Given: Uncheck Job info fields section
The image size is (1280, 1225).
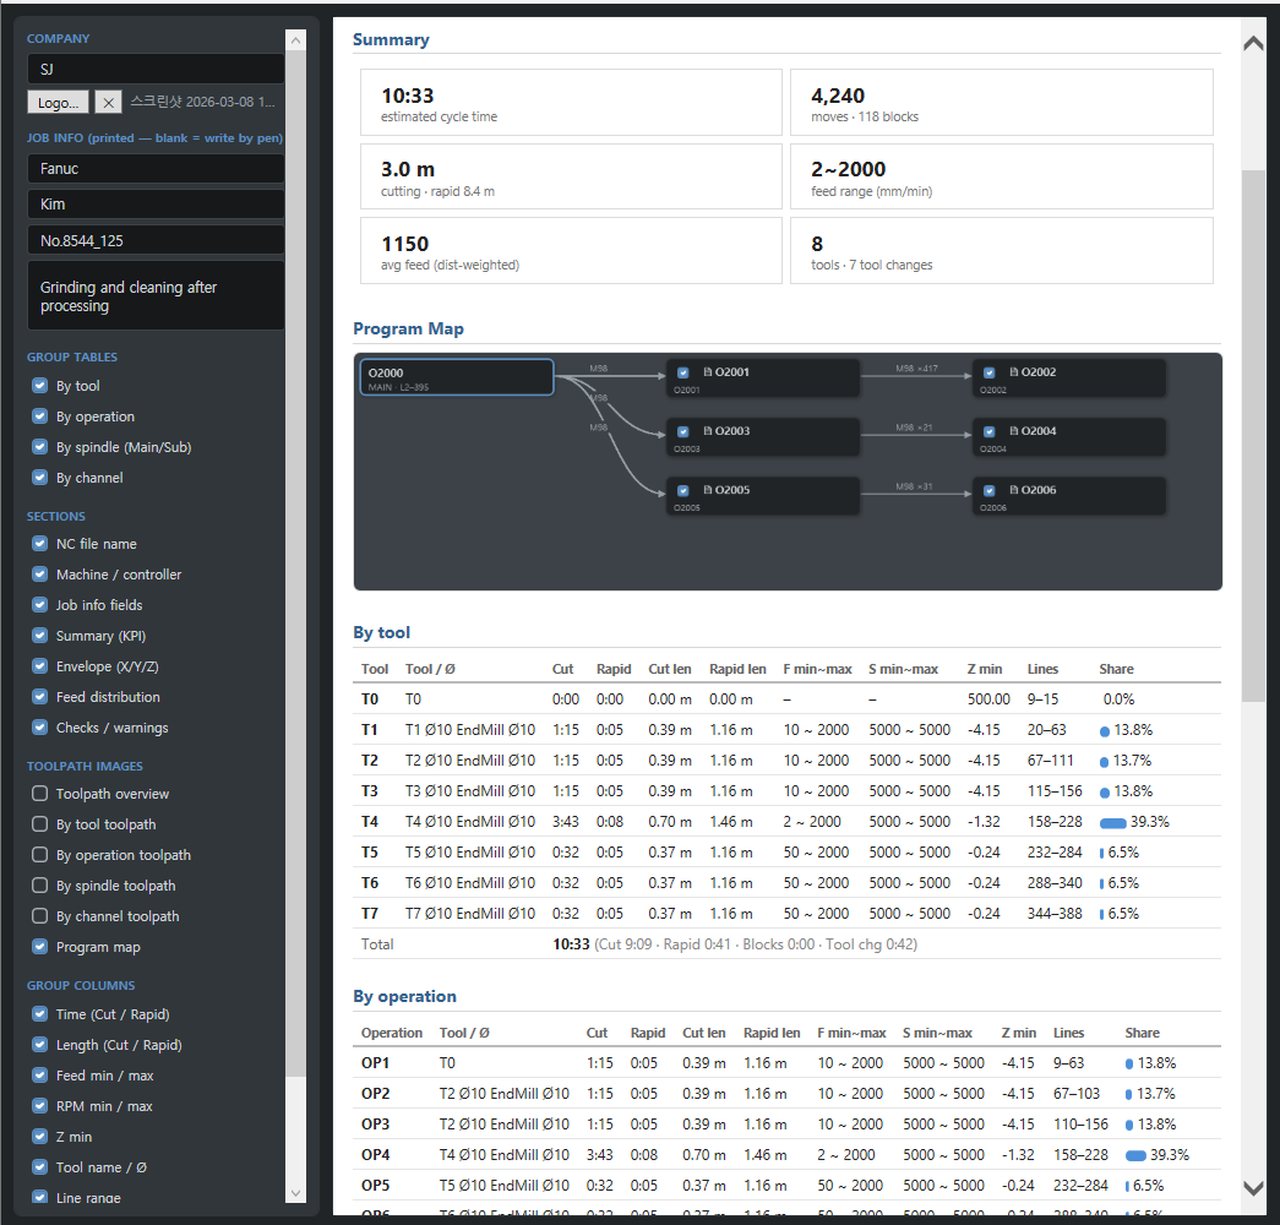Looking at the screenshot, I should 40,604.
